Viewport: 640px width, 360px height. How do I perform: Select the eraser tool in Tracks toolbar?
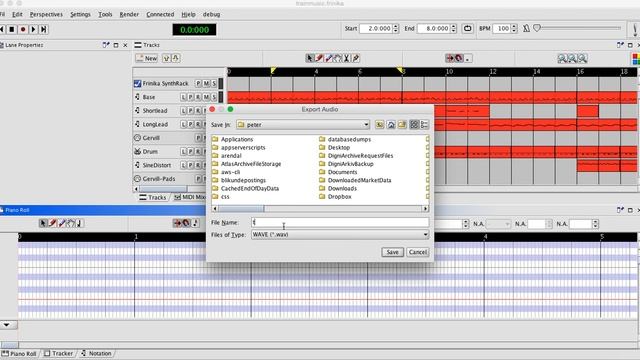329,58
